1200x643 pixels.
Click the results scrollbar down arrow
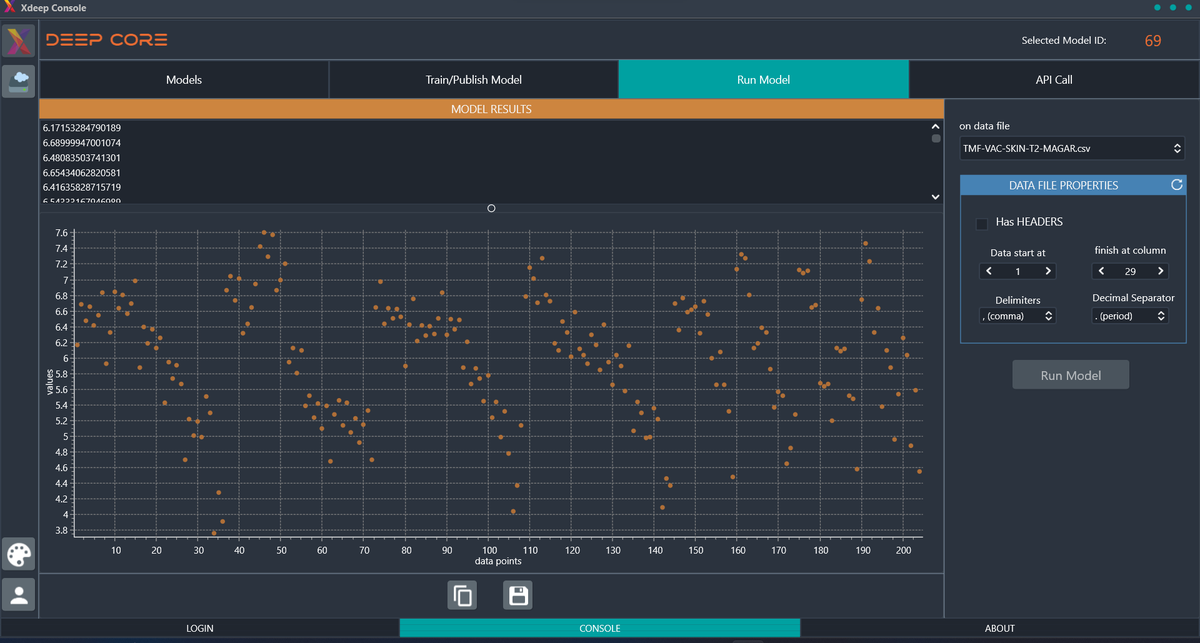pos(936,197)
